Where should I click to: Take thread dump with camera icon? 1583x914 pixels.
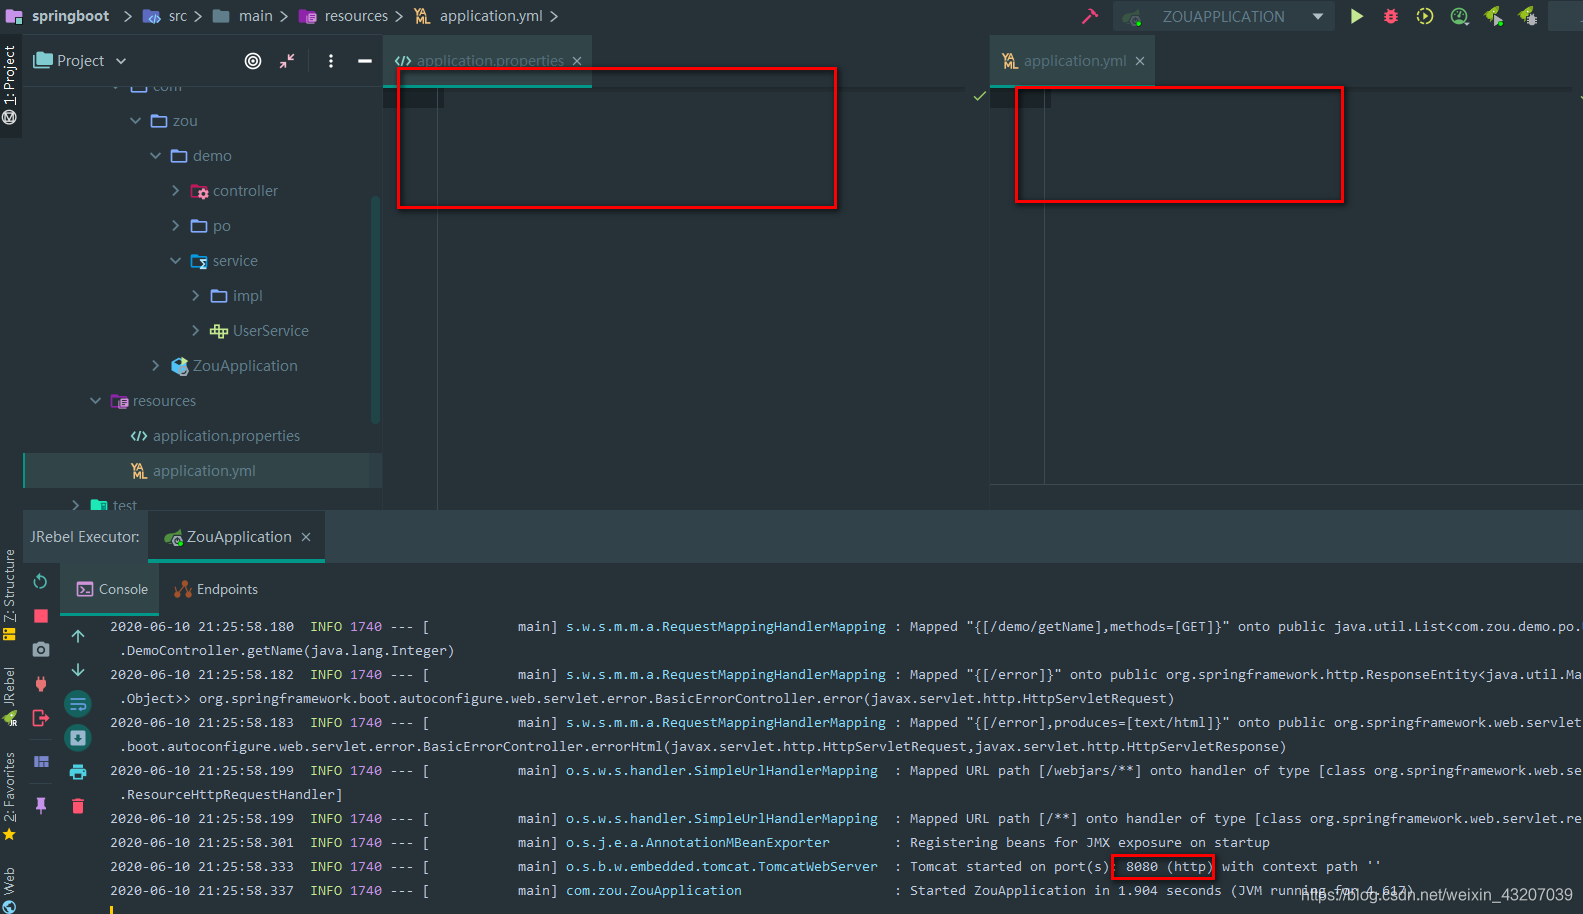point(41,650)
